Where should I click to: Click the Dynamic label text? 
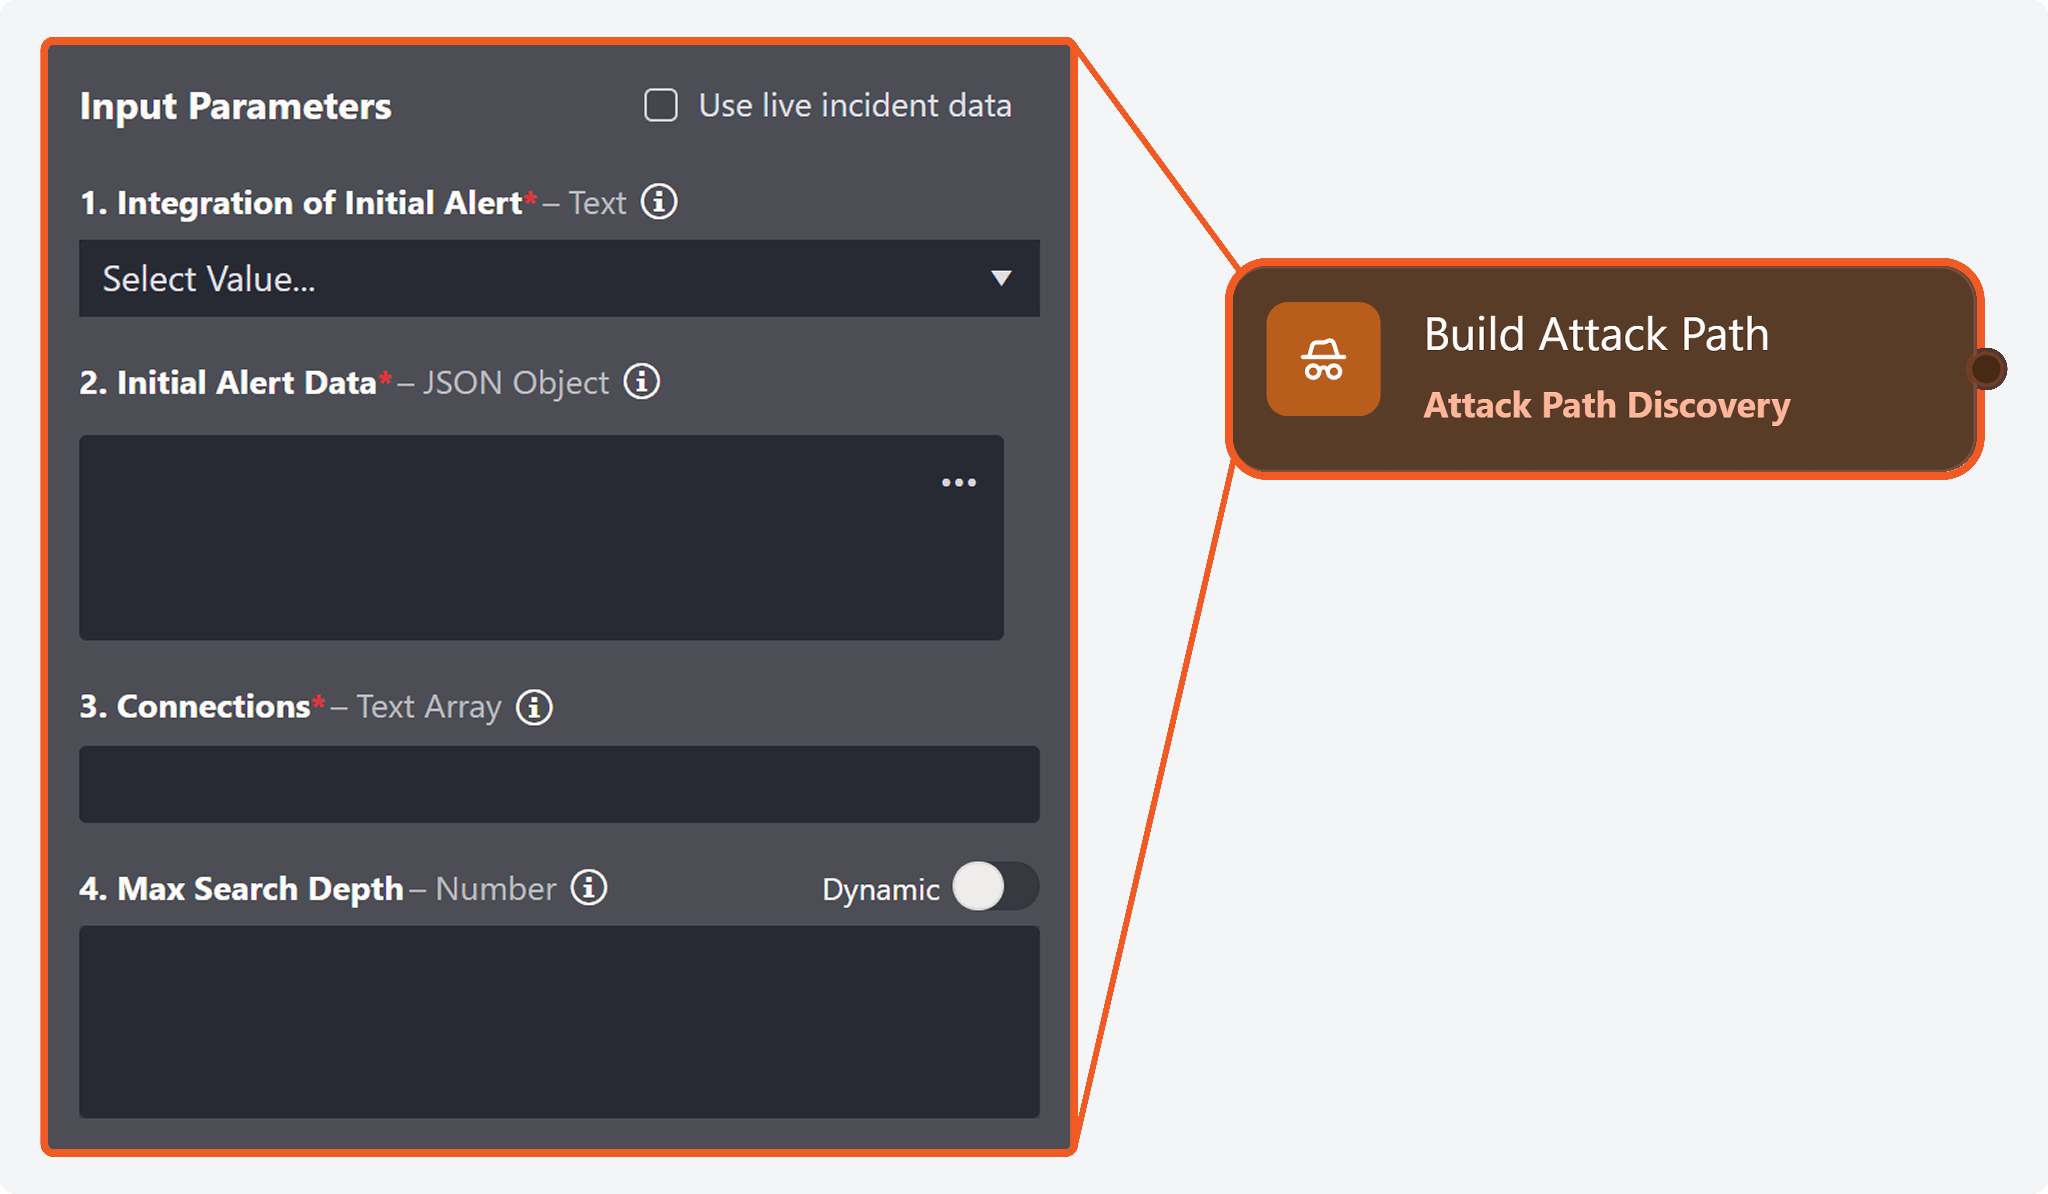point(880,889)
